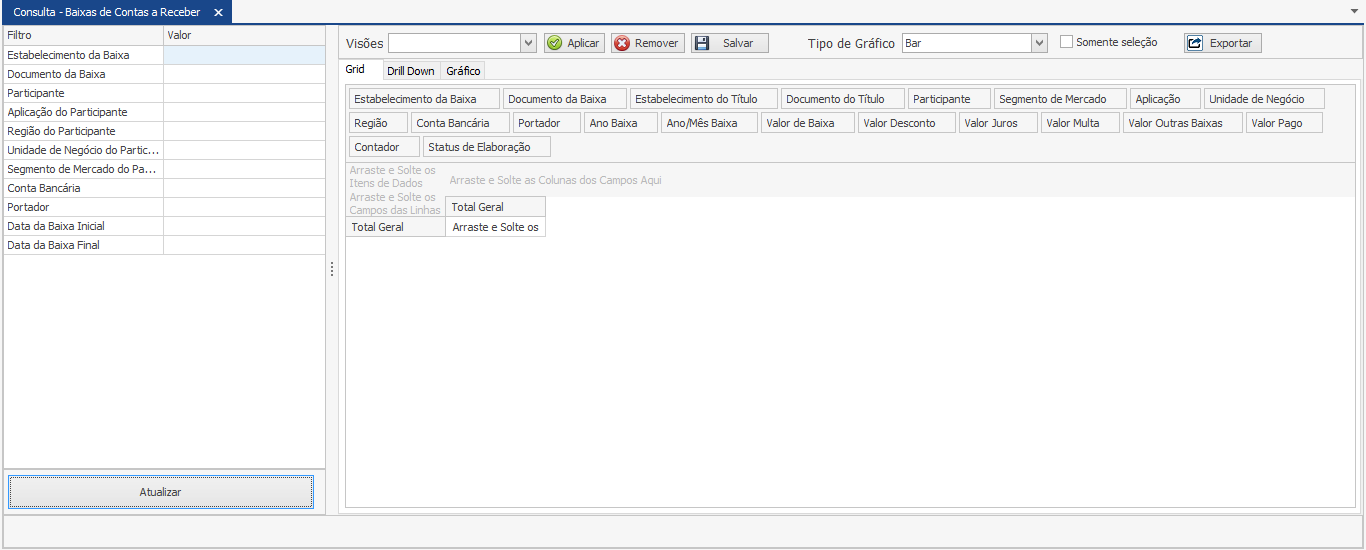Click the Status de Elaboração field button
Image resolution: width=1366 pixels, height=550 pixels.
pyautogui.click(x=486, y=147)
